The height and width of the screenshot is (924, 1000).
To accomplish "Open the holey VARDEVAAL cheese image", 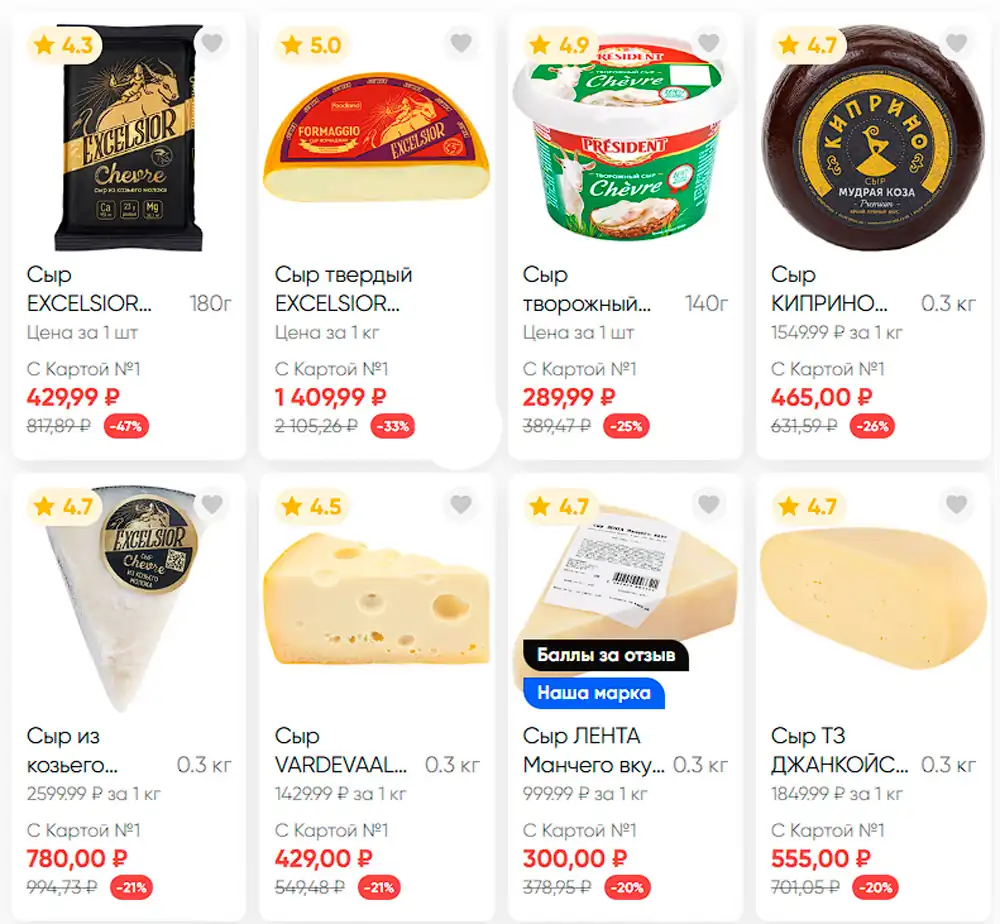I will [x=377, y=599].
